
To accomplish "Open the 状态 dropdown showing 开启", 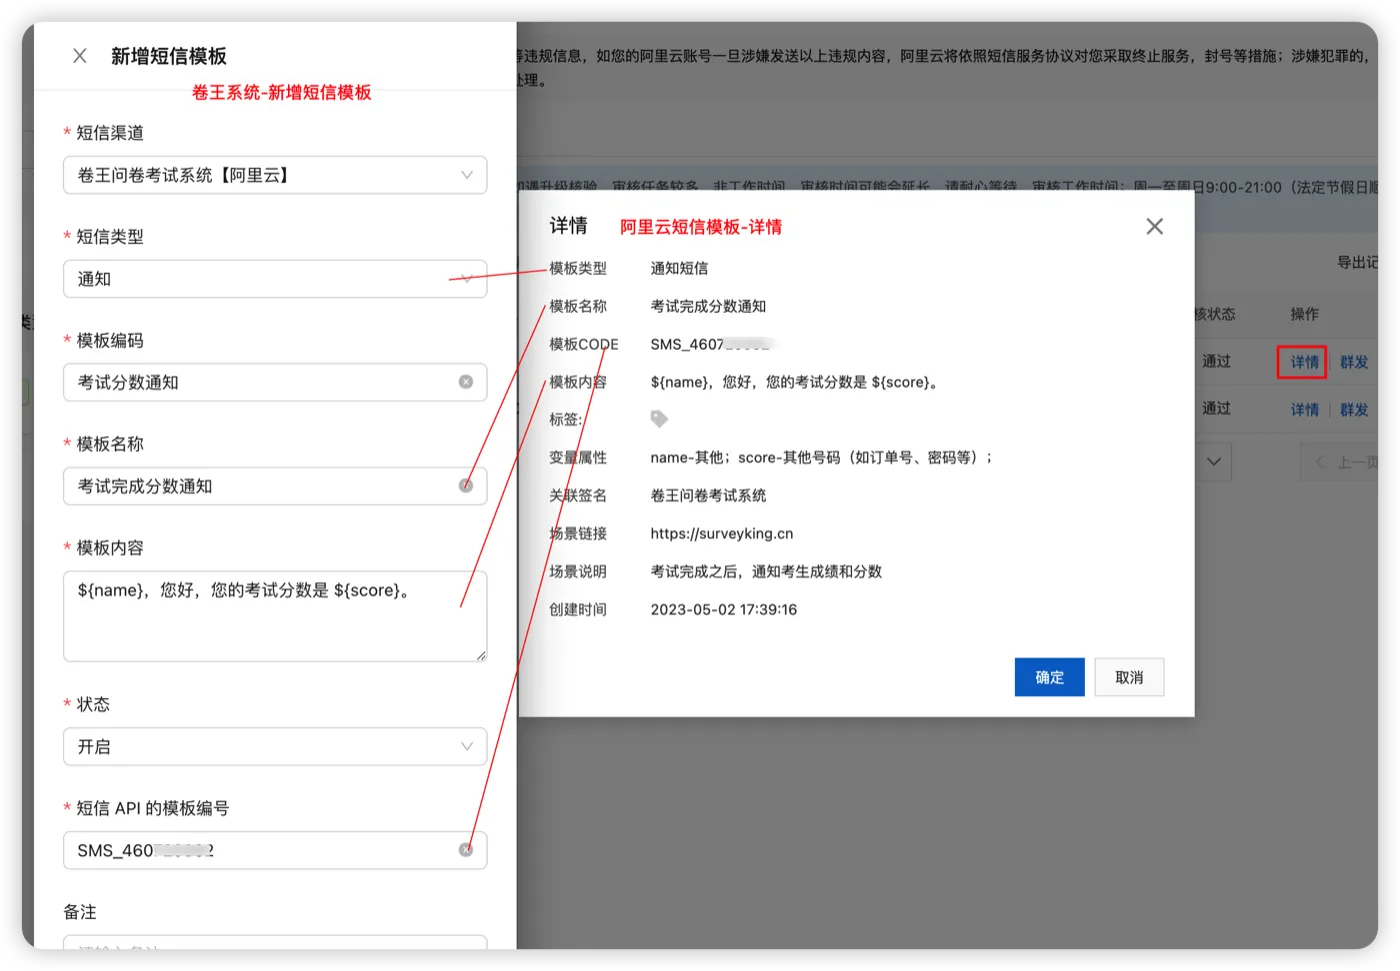I will click(x=275, y=747).
